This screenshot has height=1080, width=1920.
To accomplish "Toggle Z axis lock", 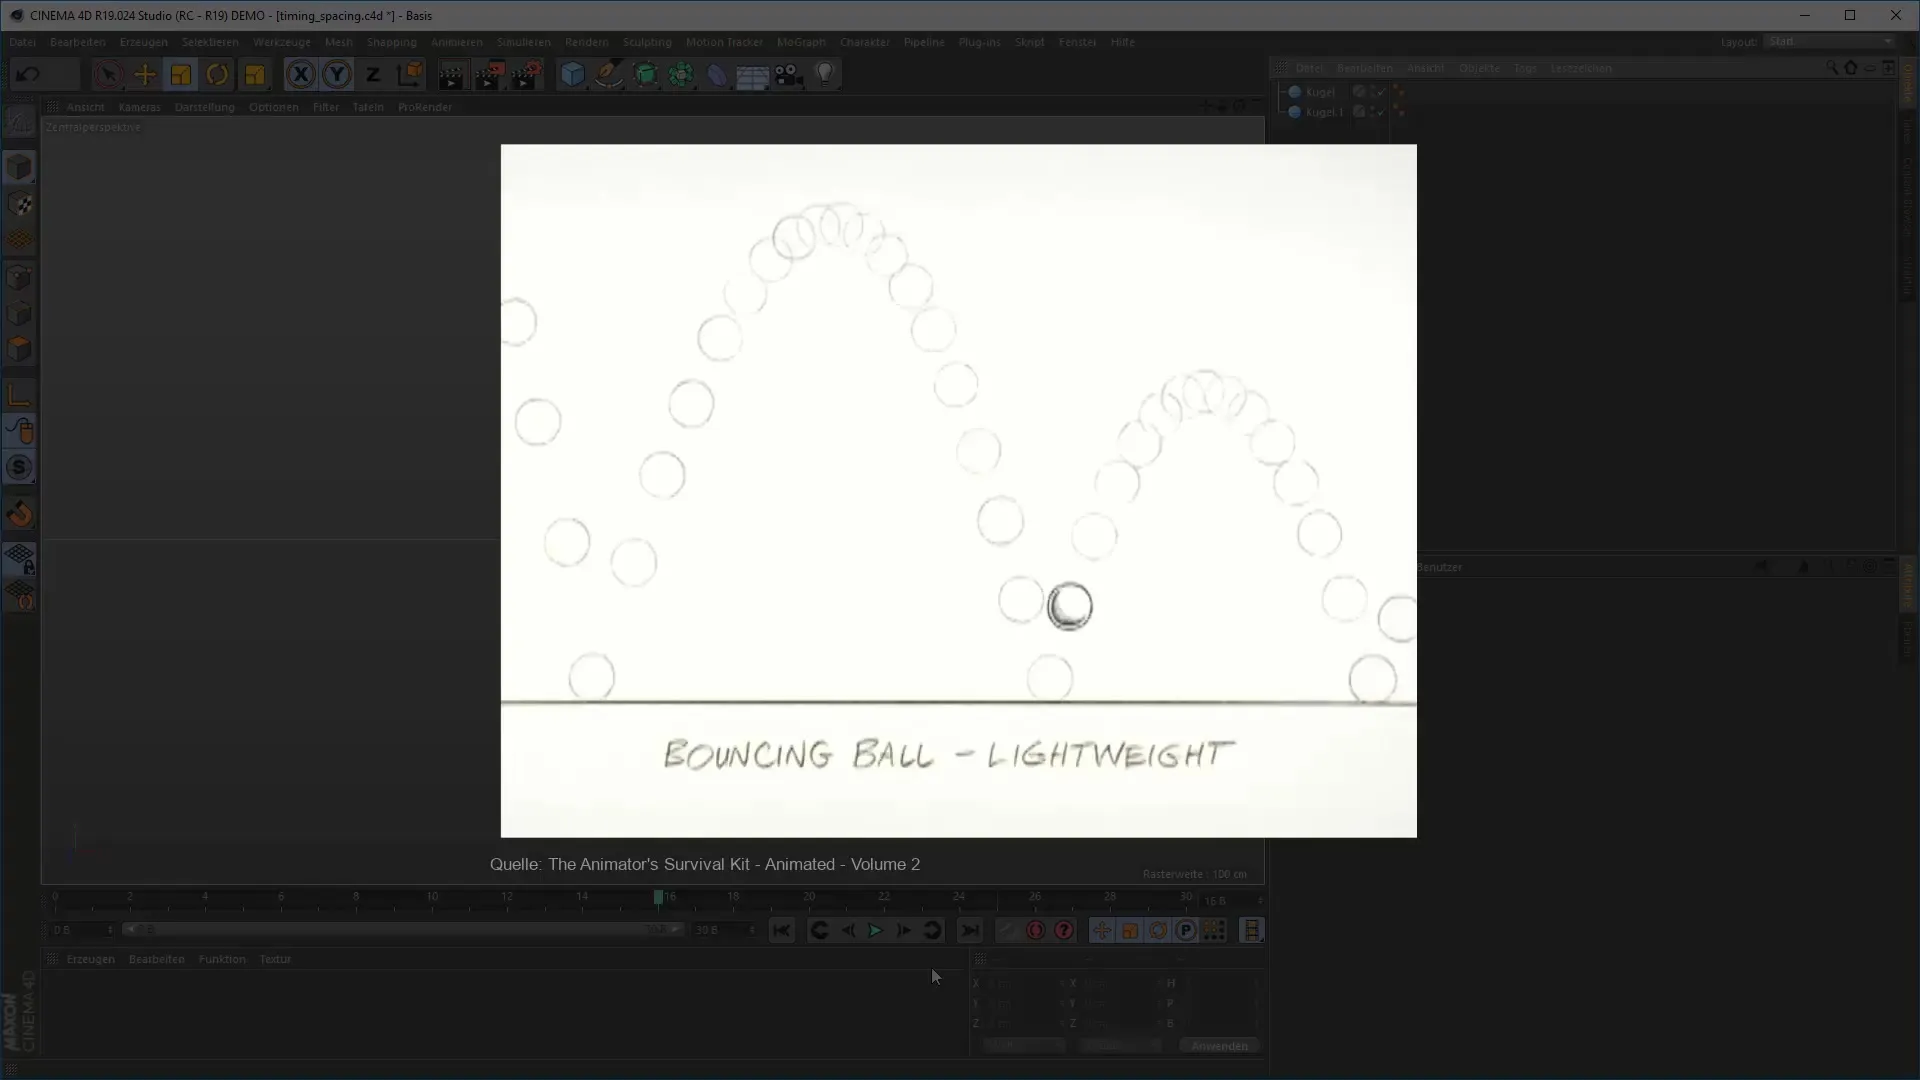I will 373,74.
